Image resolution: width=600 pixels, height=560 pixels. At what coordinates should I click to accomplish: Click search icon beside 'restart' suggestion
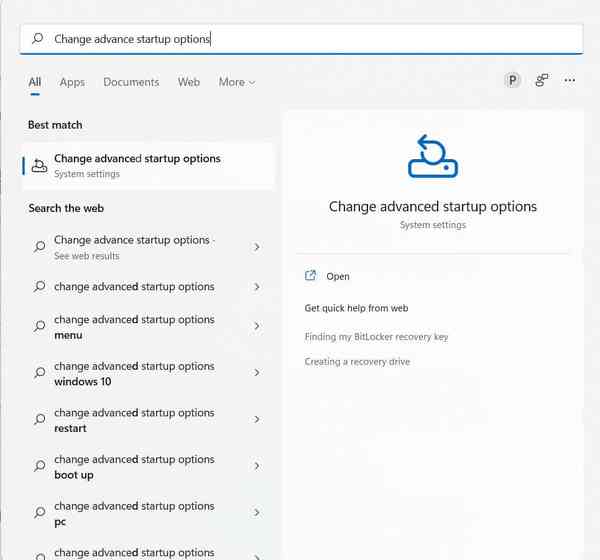(39, 420)
